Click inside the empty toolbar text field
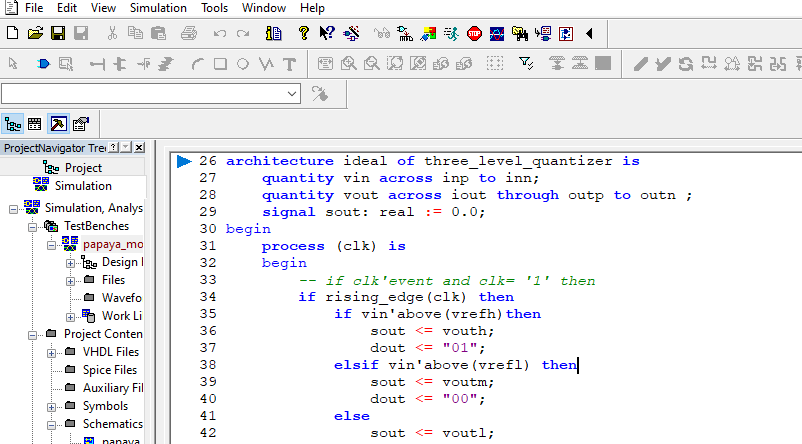 click(x=143, y=94)
